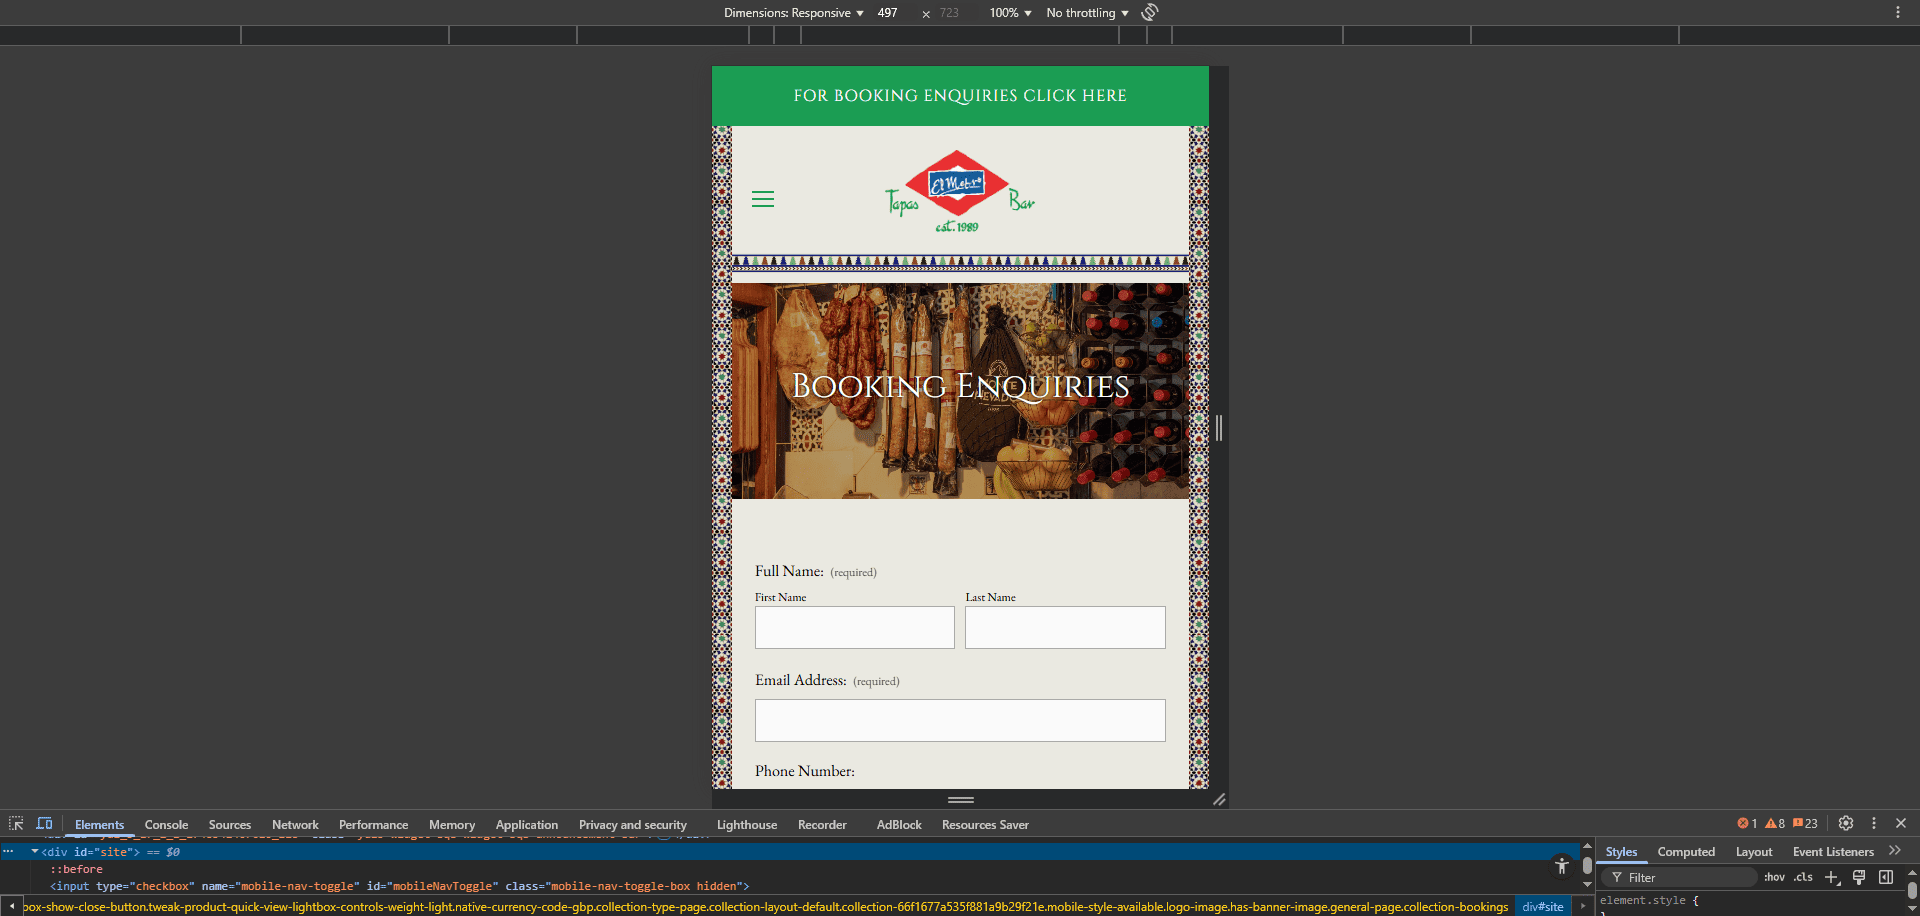Click the inspect element picker icon
This screenshot has height=916, width=1920.
(16, 824)
